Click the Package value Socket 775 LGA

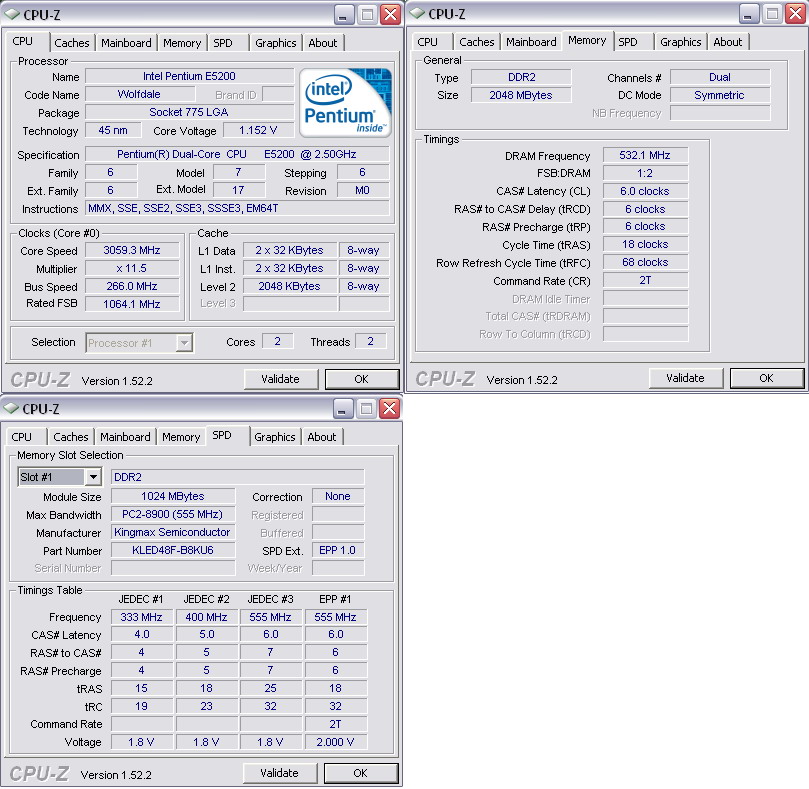189,112
